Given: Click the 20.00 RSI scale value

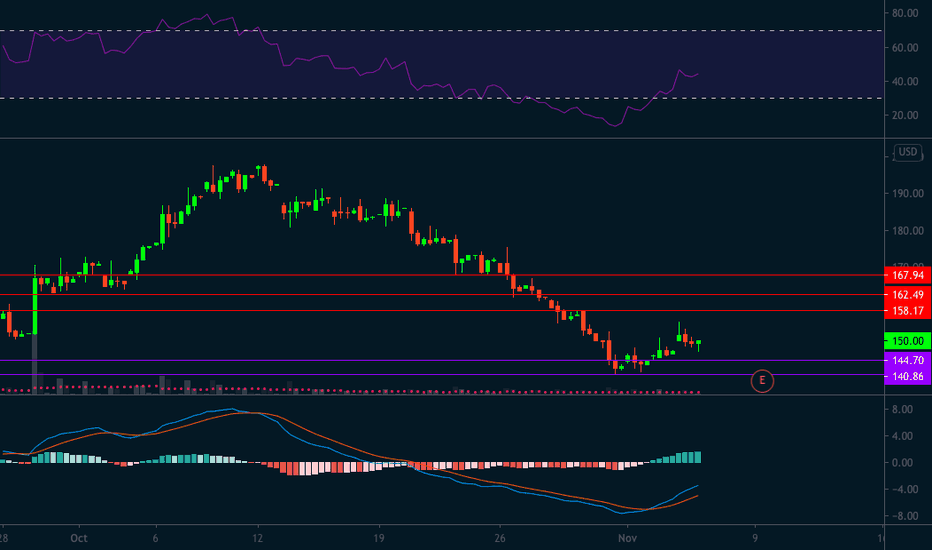Looking at the screenshot, I should [905, 115].
